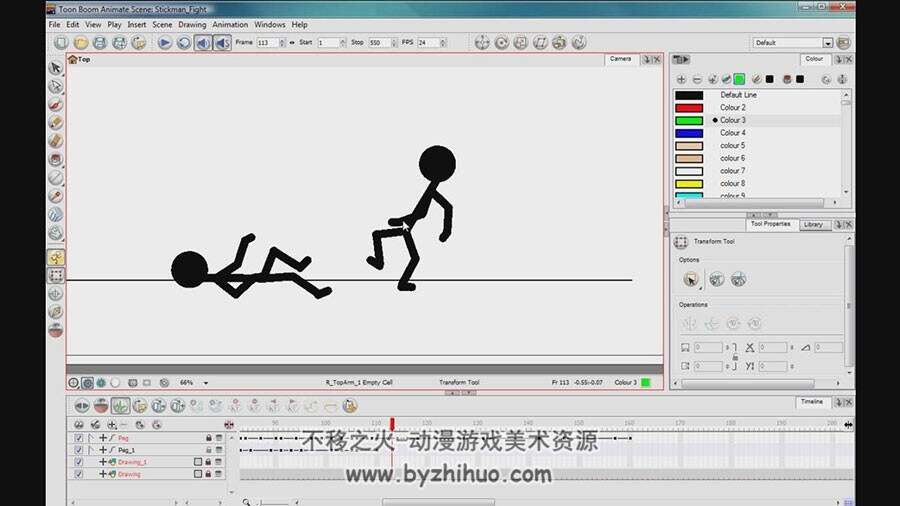Expand the Drawing_1 layer plus icon

tap(103, 462)
